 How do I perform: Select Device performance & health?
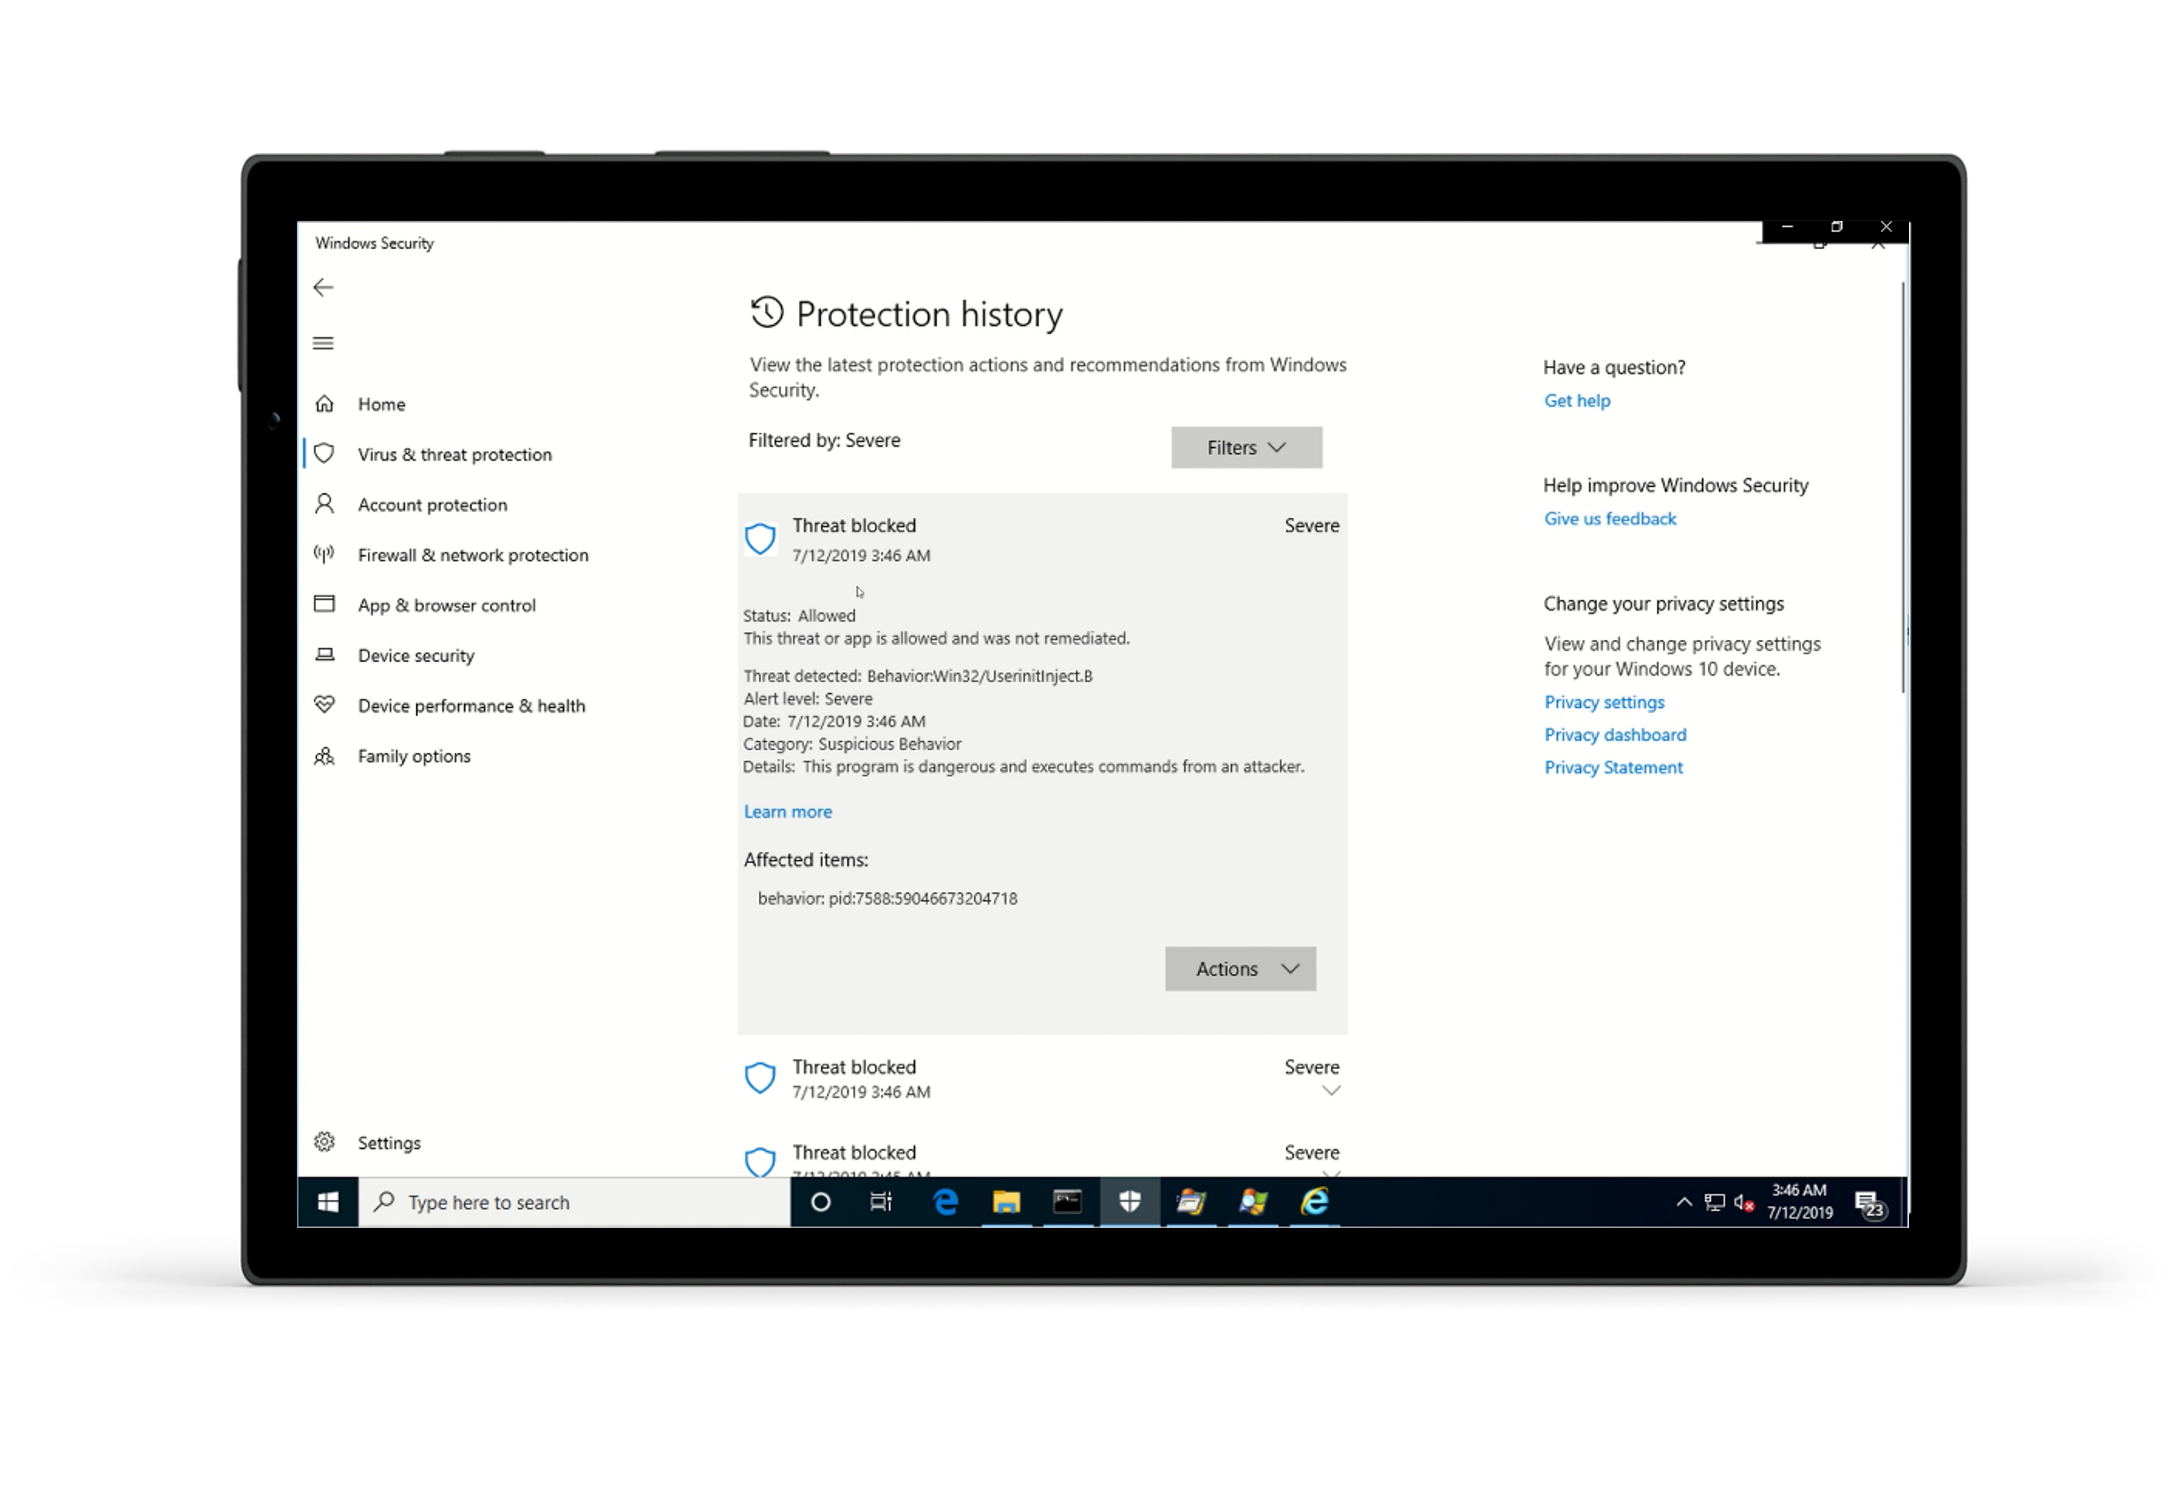(x=471, y=706)
